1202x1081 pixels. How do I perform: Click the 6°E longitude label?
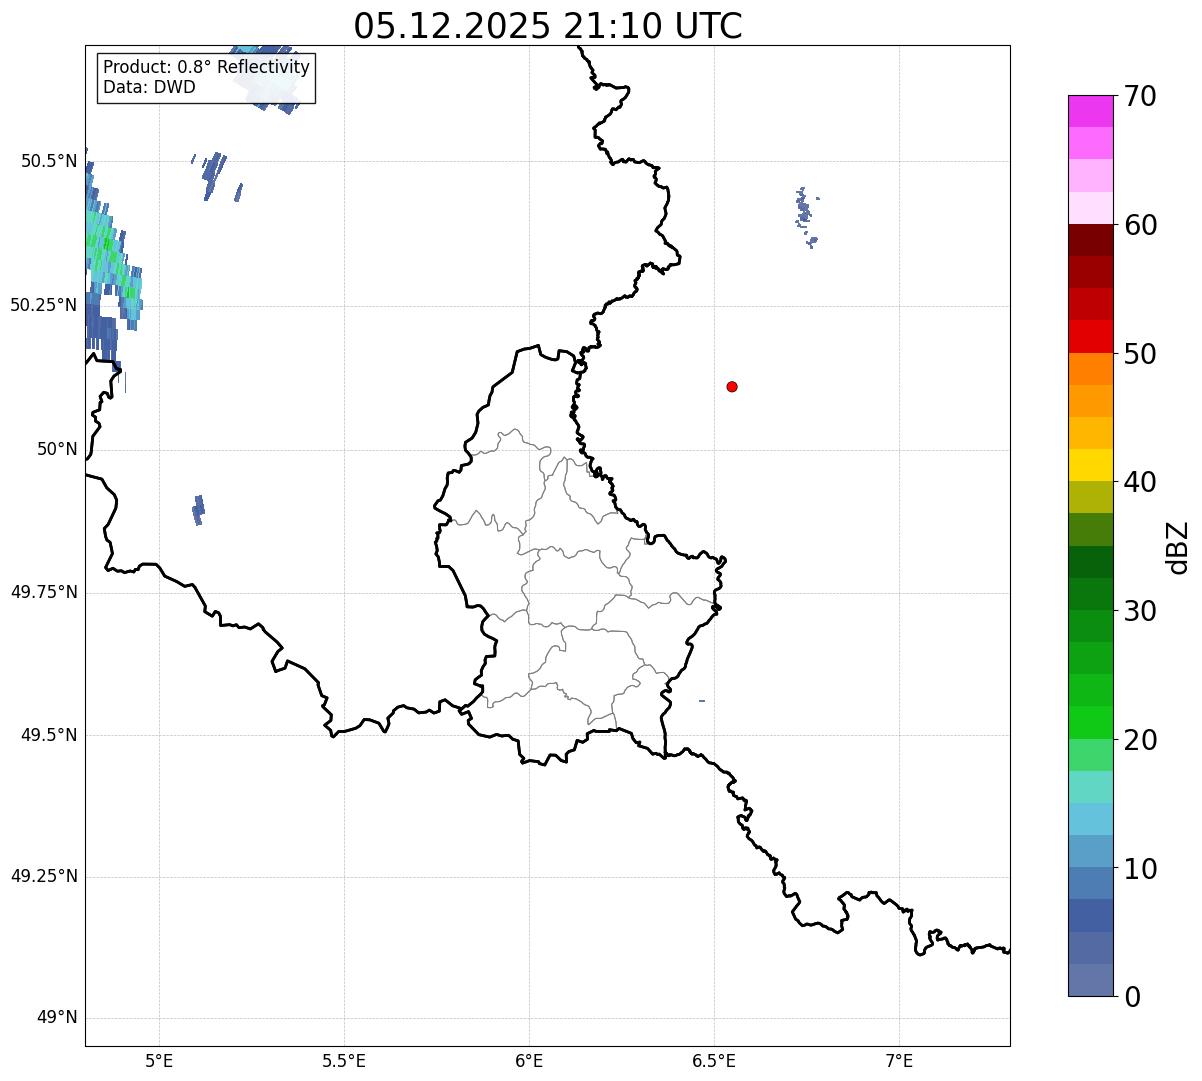point(529,1061)
